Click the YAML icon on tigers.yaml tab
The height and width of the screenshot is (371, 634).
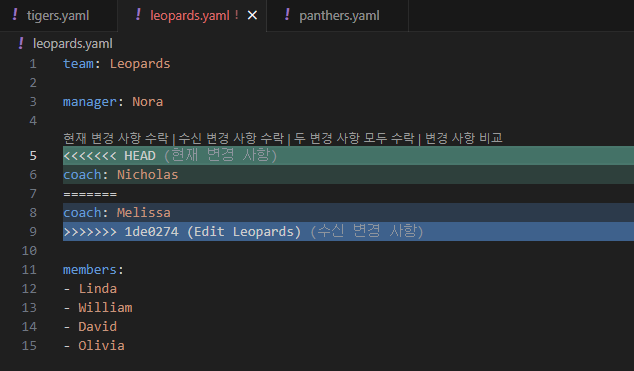(15, 15)
